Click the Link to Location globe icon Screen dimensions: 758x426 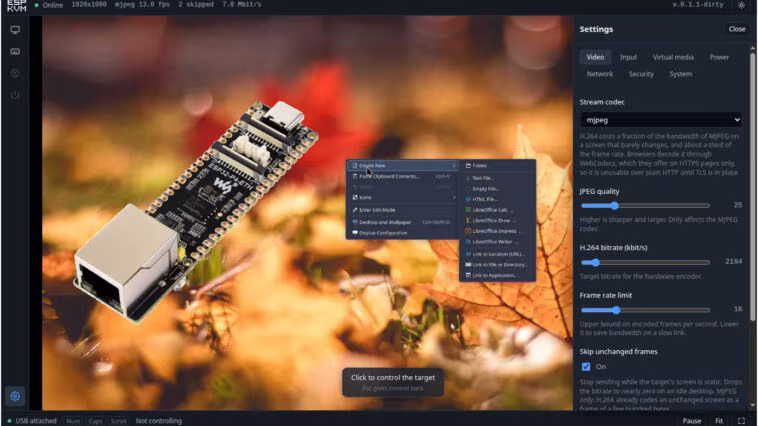click(x=468, y=254)
